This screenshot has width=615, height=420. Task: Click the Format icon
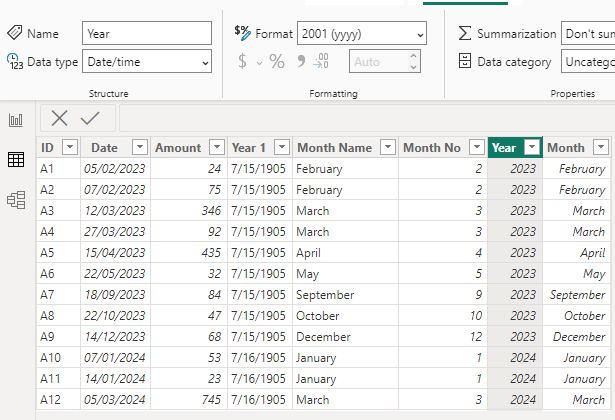(242, 33)
